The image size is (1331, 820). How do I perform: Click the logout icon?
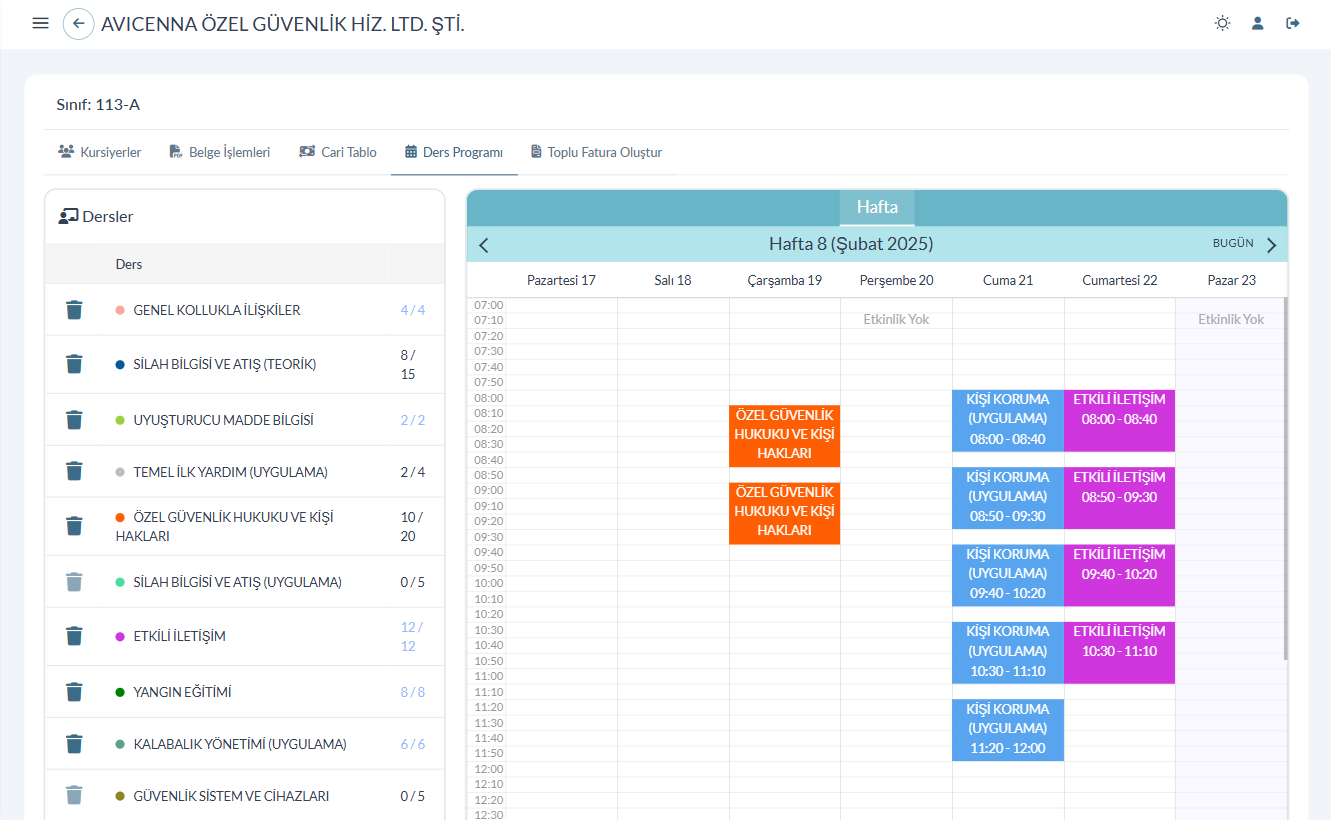(x=1293, y=23)
